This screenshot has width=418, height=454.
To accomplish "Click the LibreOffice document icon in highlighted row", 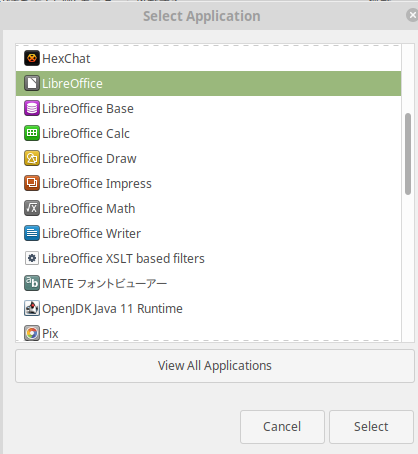I will (x=32, y=83).
